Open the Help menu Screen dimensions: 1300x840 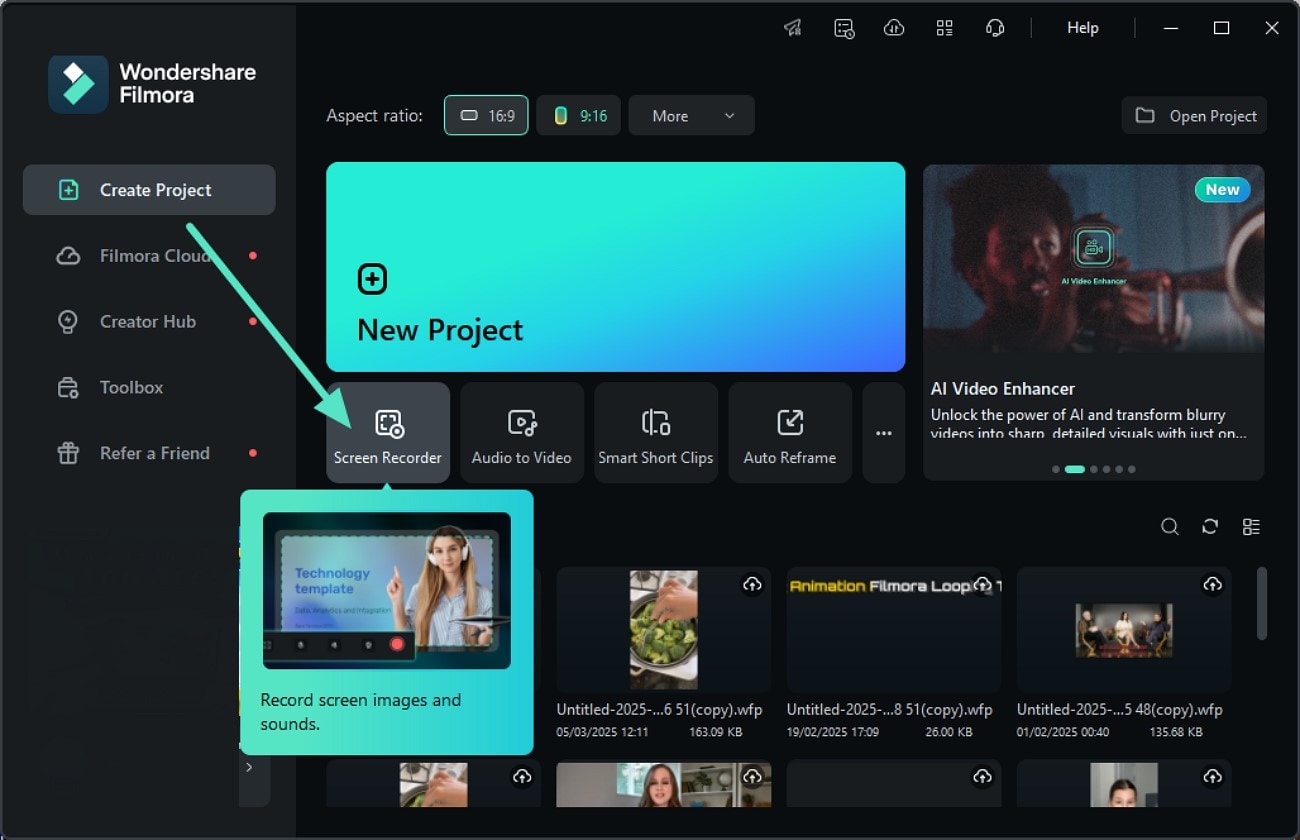point(1083,28)
